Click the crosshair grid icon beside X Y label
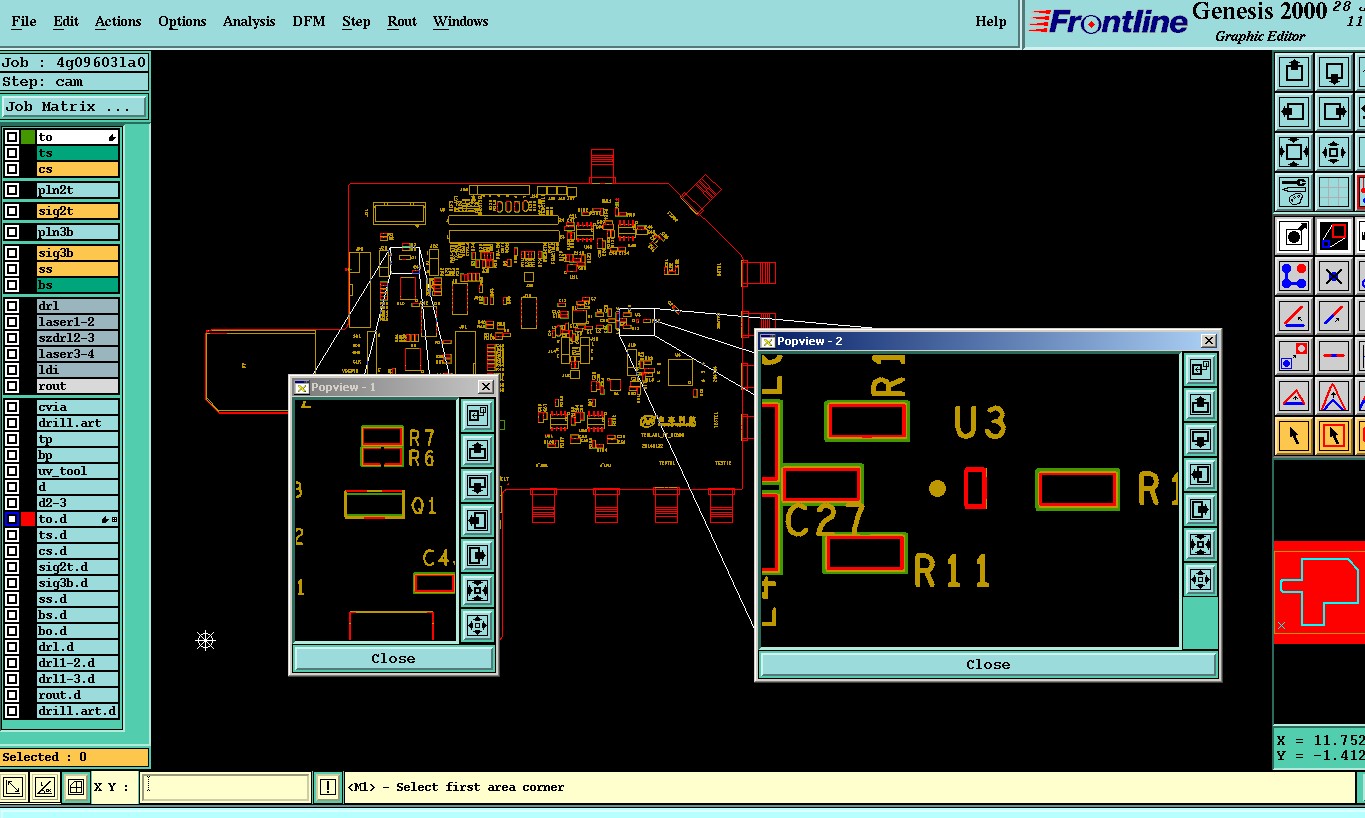 coord(75,787)
